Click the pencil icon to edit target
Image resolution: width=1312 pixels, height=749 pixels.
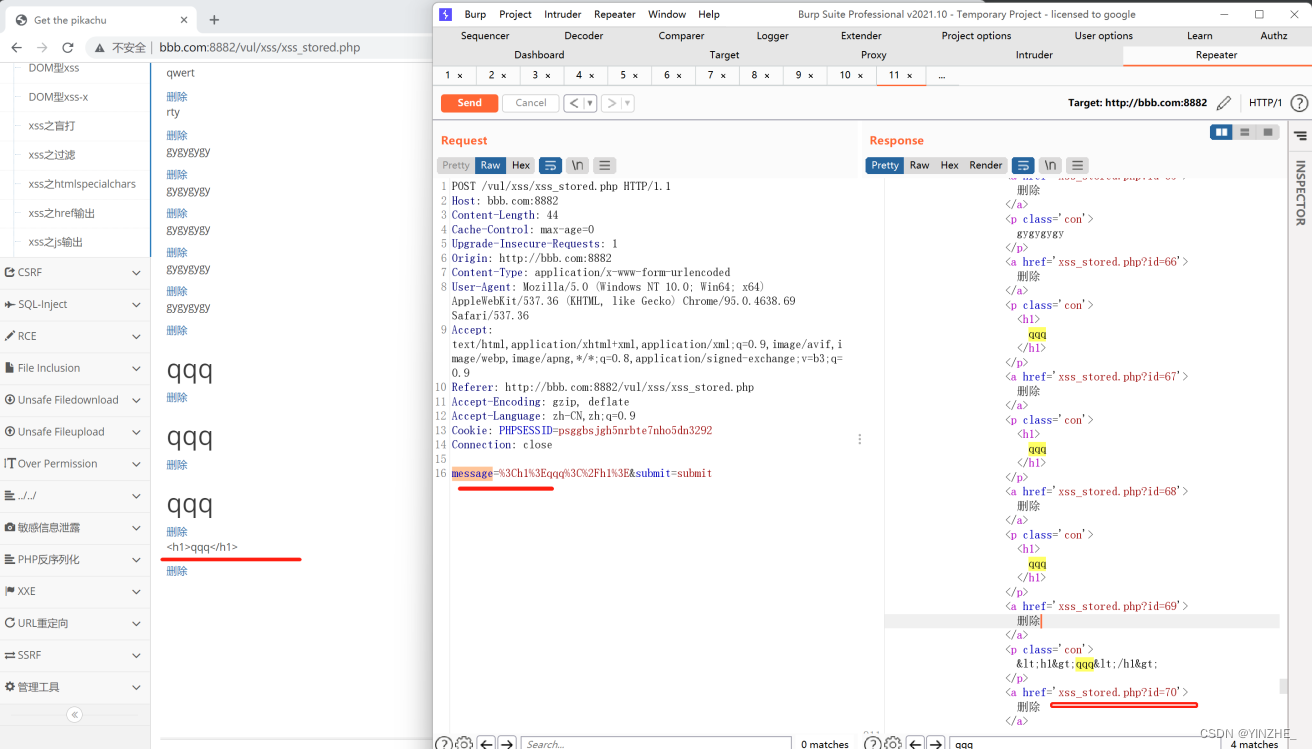[x=1224, y=103]
